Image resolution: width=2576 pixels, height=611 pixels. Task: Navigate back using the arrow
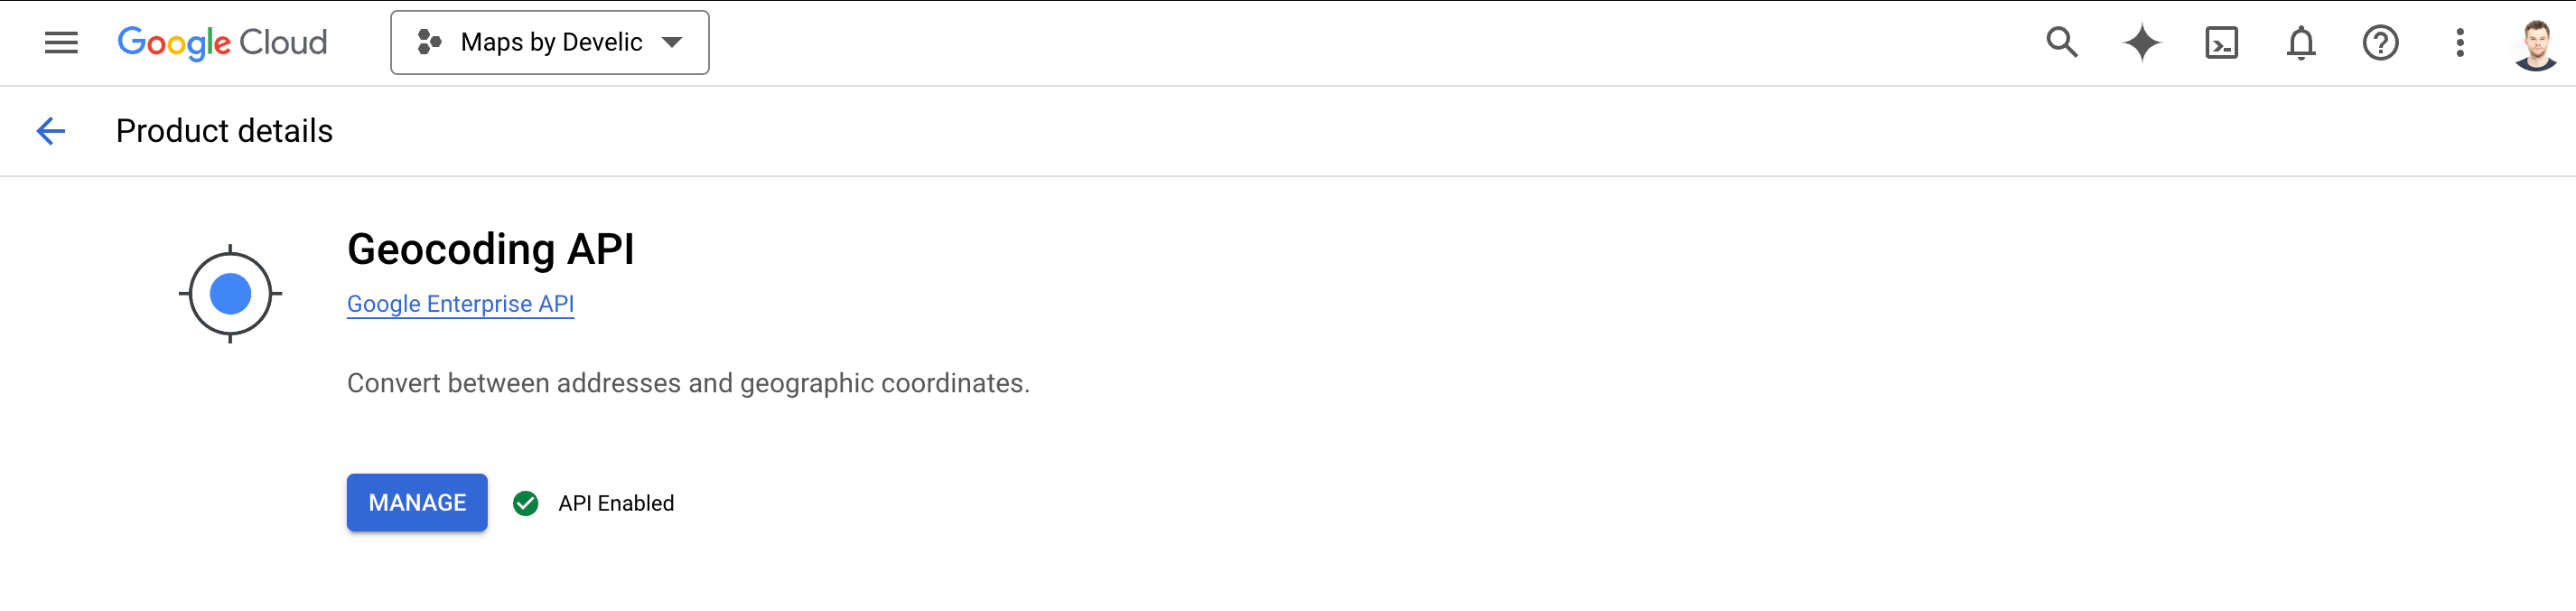pos(50,130)
